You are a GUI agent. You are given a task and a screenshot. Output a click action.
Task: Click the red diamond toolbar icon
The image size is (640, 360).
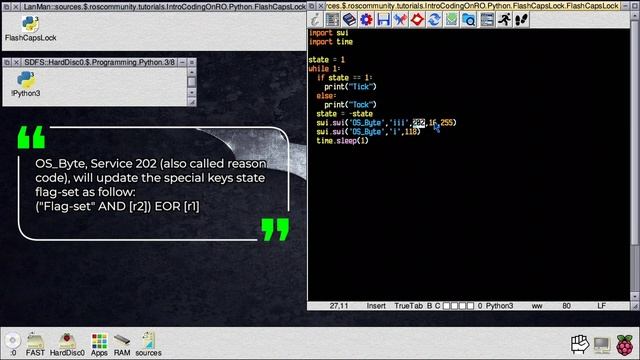[x=417, y=19]
